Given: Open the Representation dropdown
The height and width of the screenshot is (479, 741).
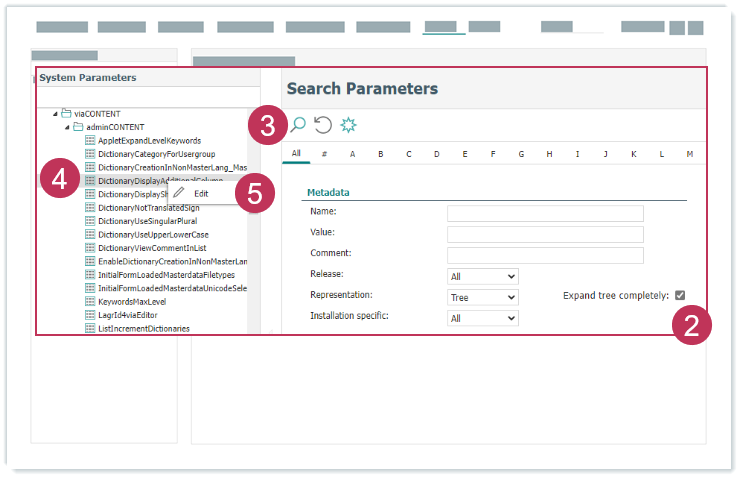Looking at the screenshot, I should click(483, 297).
